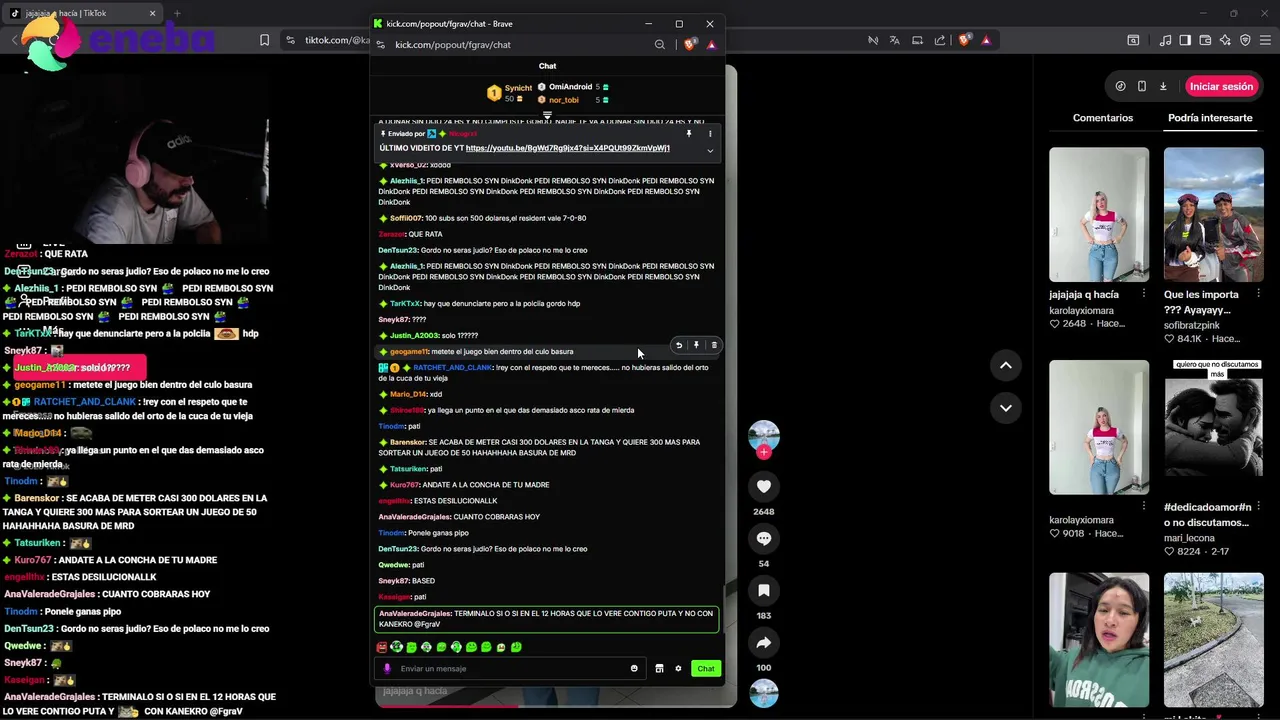Open mari_lecona creator profile link
The height and width of the screenshot is (720, 1280).
1189,538
